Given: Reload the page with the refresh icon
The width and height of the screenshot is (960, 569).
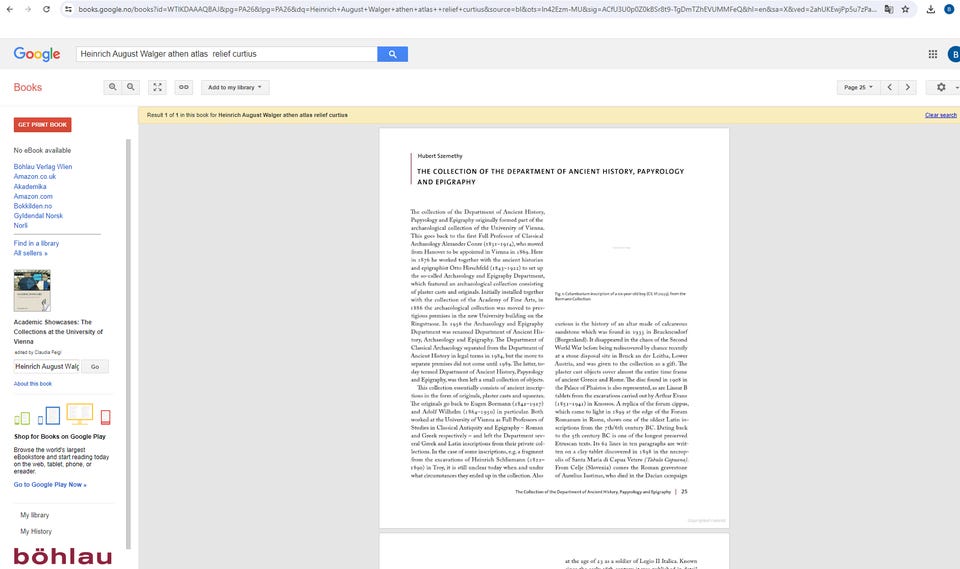Looking at the screenshot, I should pyautogui.click(x=46, y=9).
